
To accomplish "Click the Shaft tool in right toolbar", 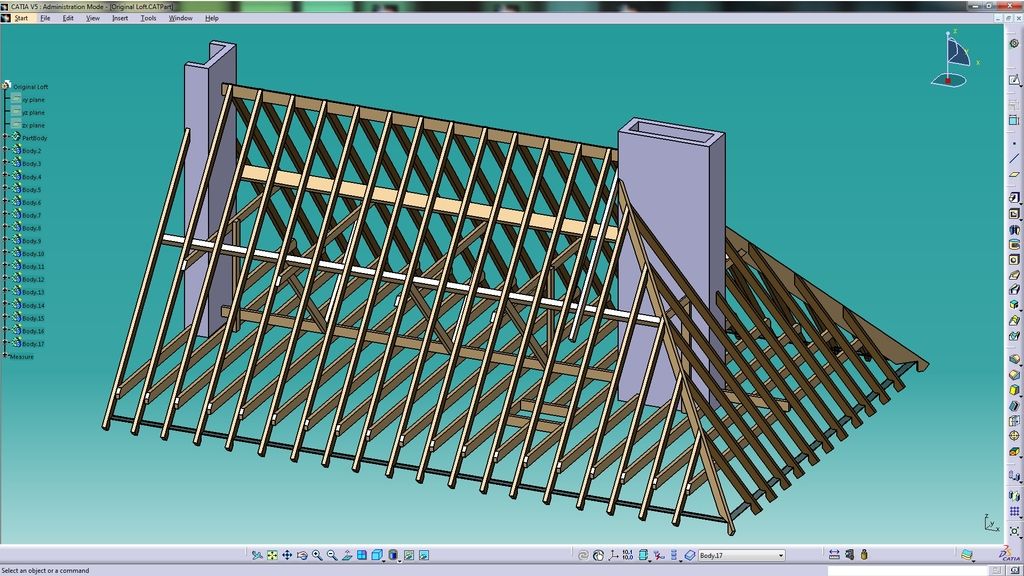I will (x=1014, y=229).
